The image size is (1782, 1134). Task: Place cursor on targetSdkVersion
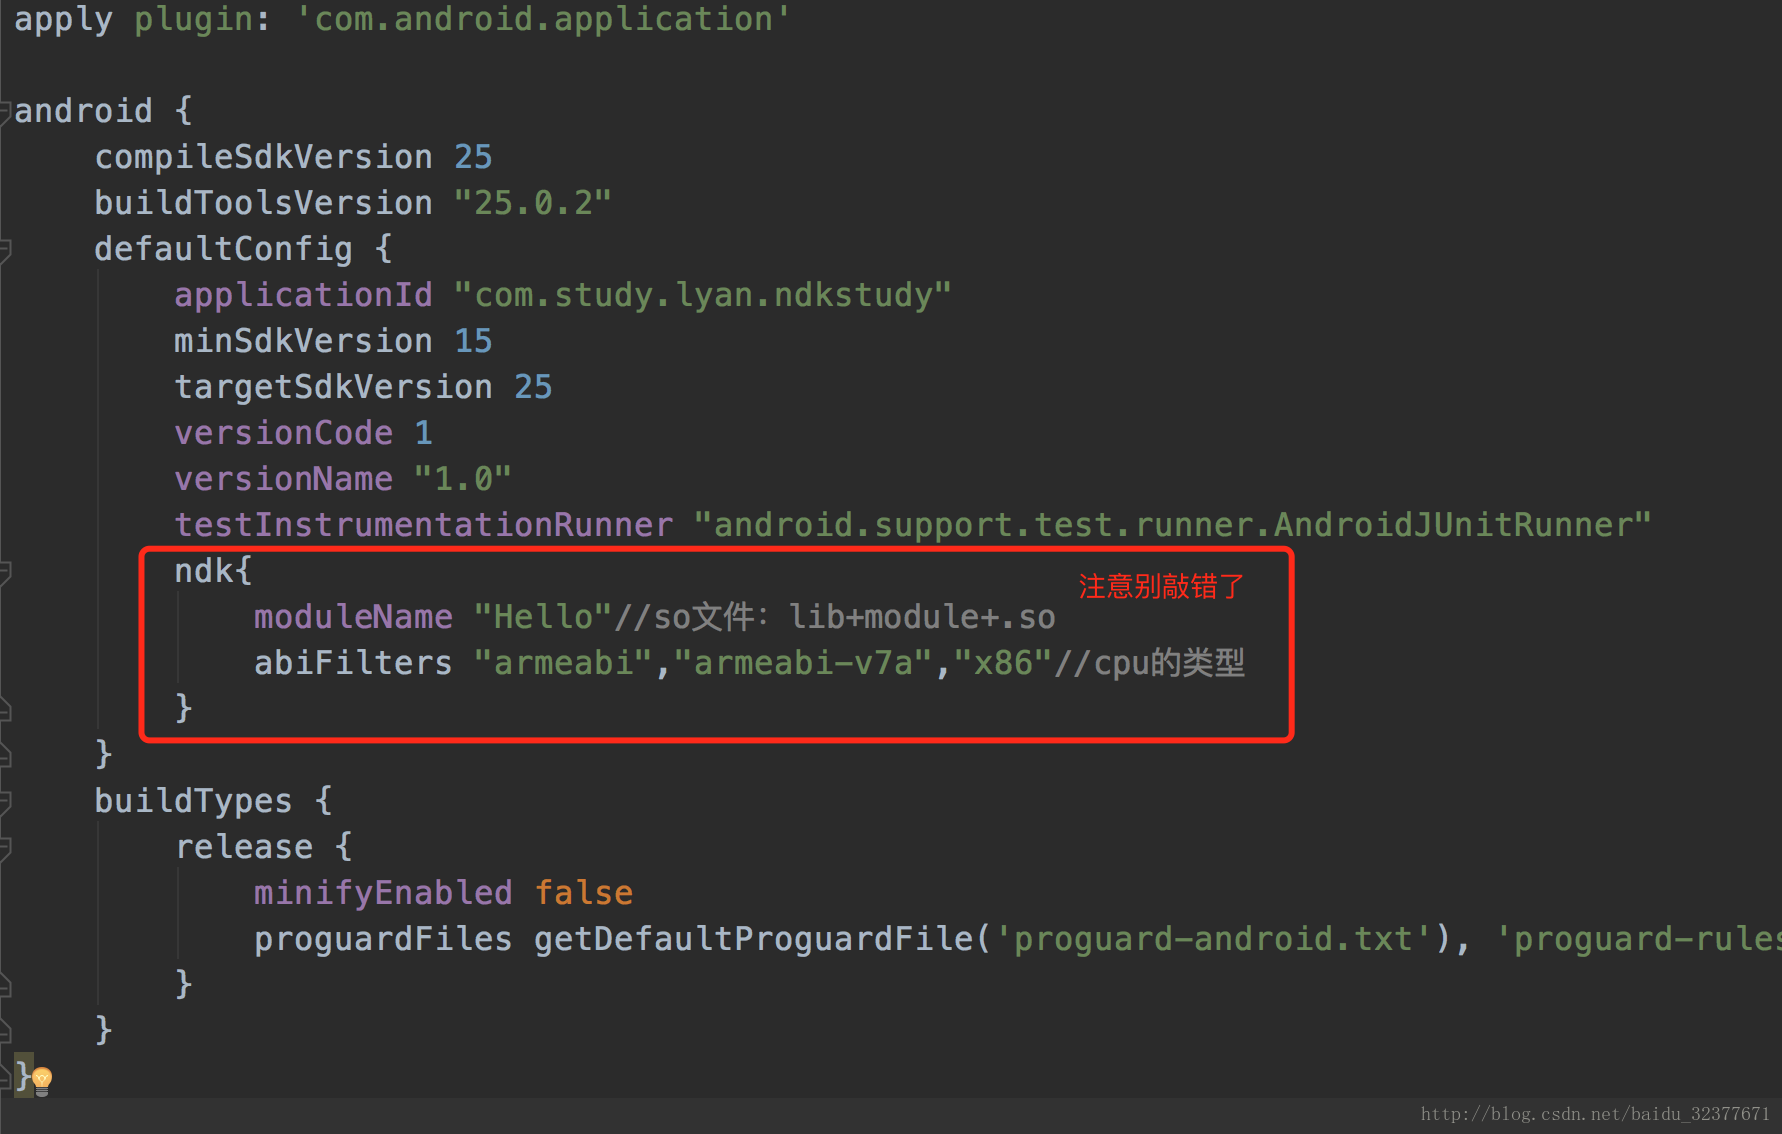tap(333, 387)
